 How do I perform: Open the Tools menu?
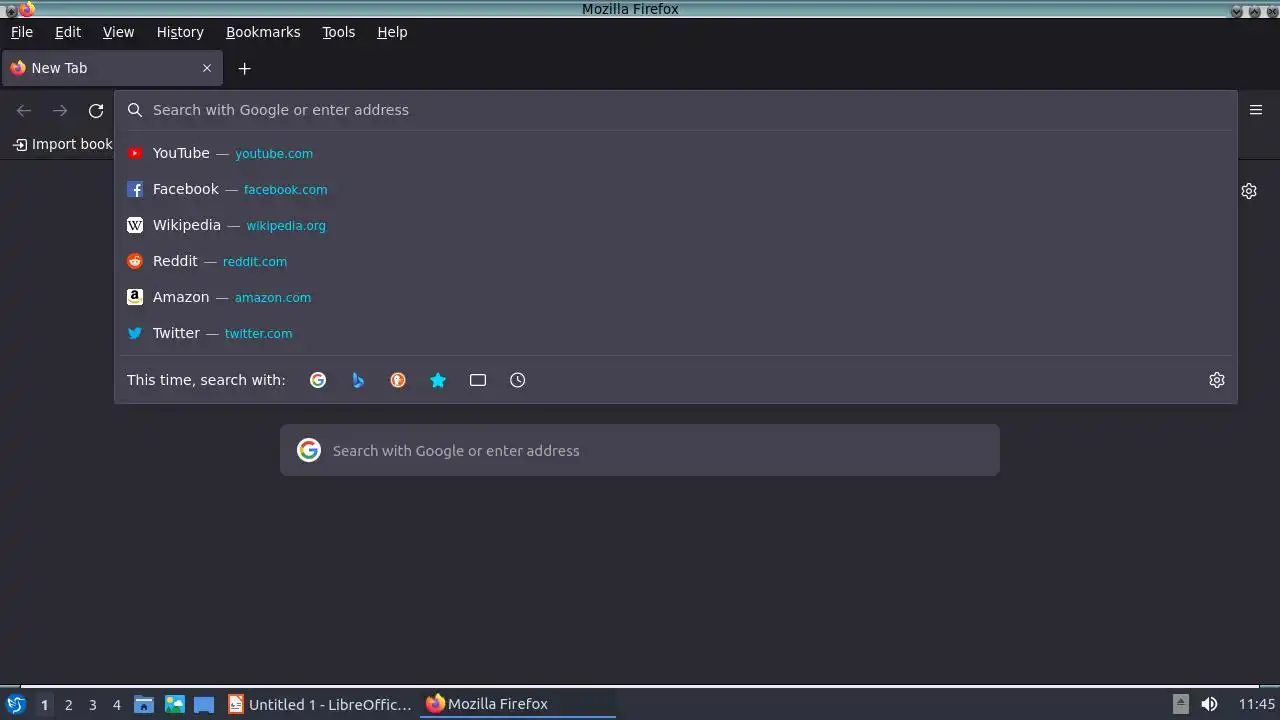click(x=339, y=32)
